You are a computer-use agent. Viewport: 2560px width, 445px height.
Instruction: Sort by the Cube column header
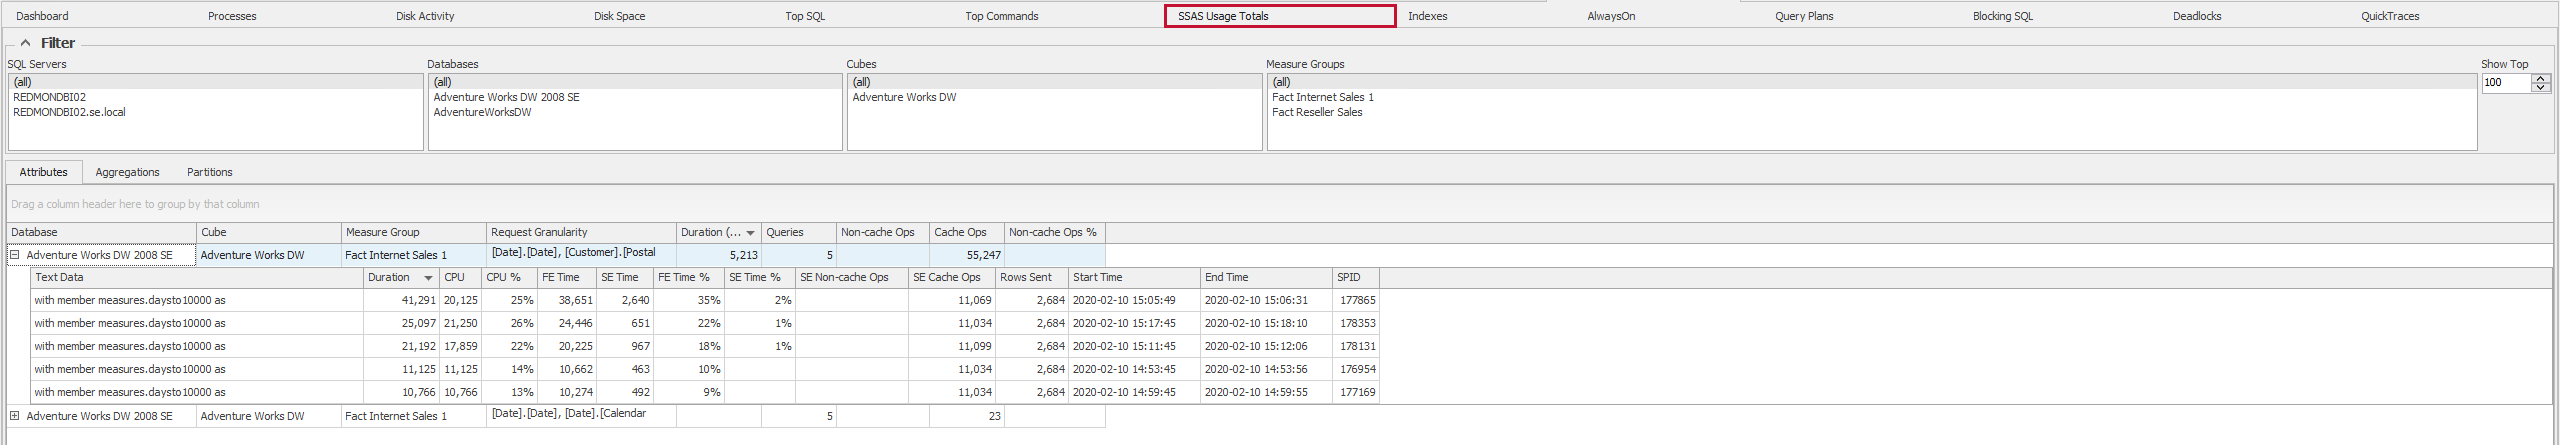[x=269, y=232]
